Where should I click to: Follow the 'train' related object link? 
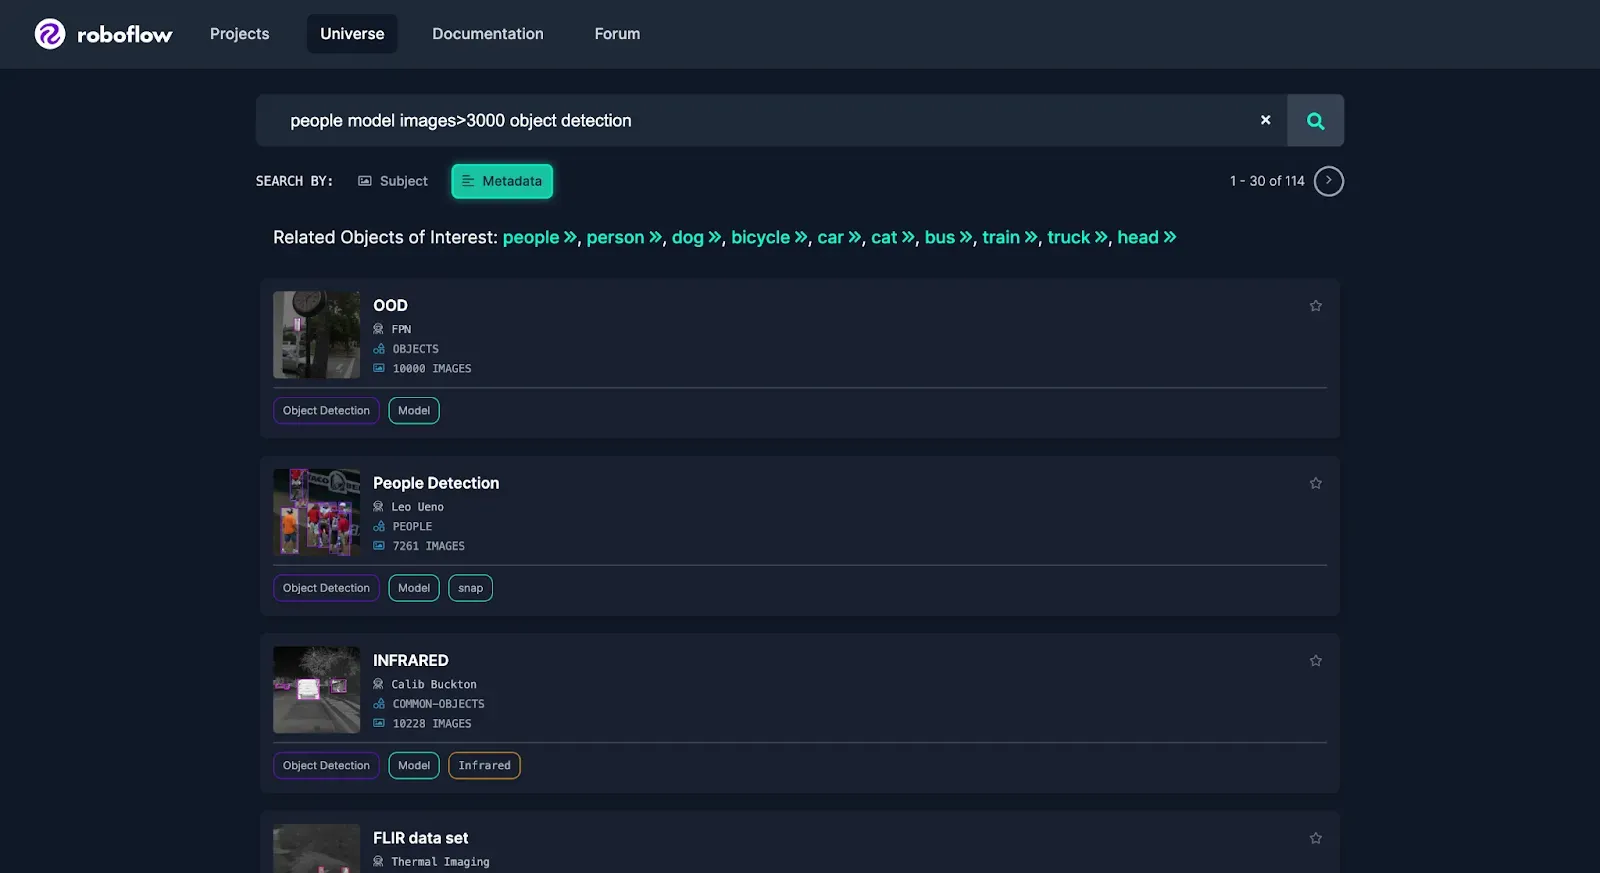coord(1010,237)
